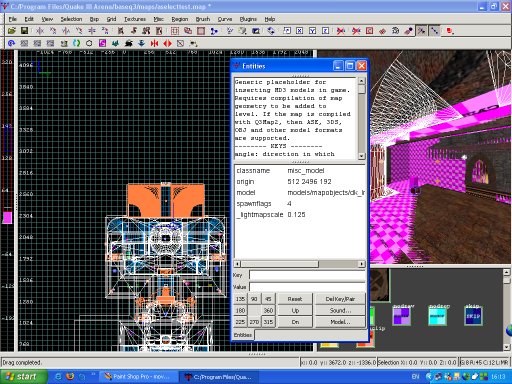Image resolution: width=512 pixels, height=384 pixels.
Task: Click the Dn angle button
Action: pyautogui.click(x=295, y=322)
